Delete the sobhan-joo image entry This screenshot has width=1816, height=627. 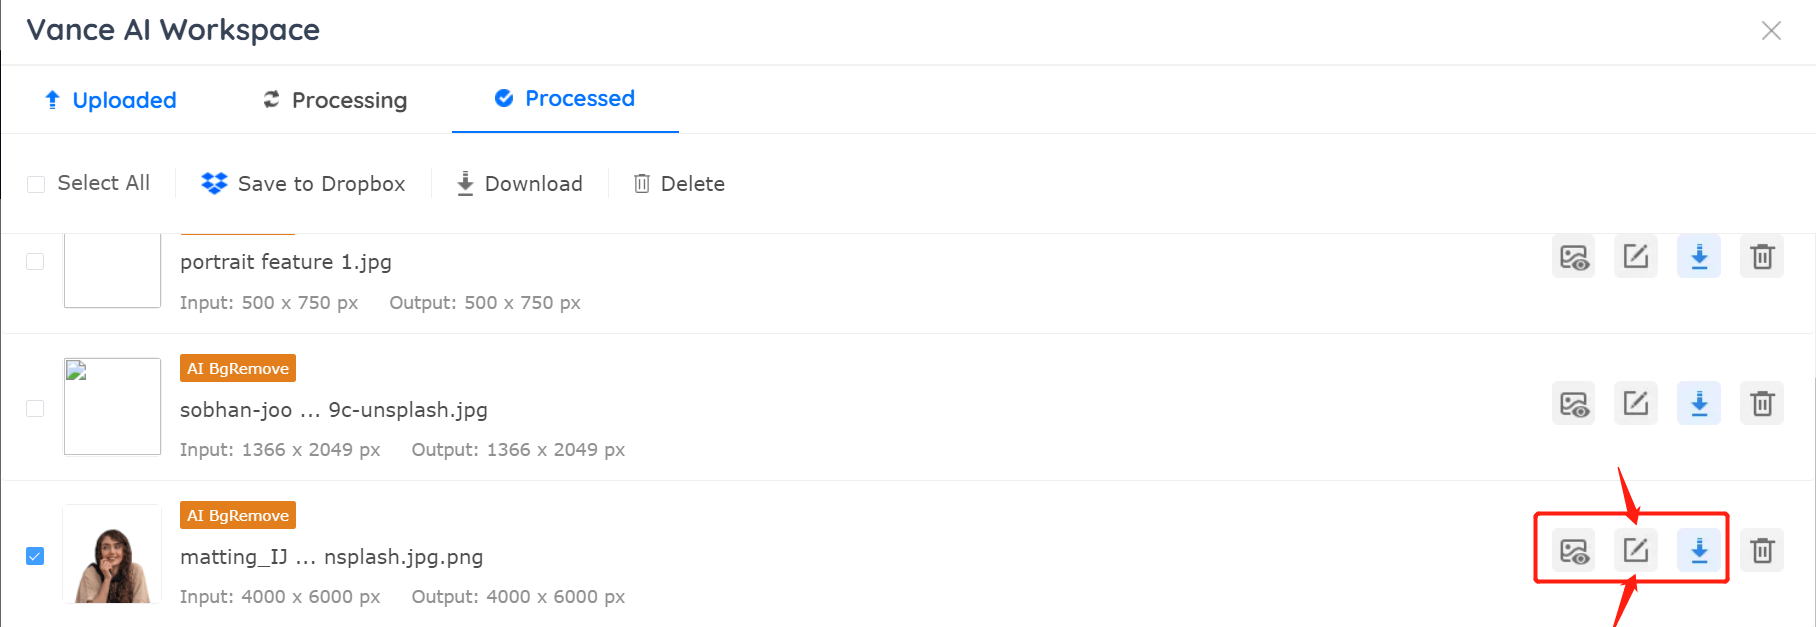[x=1762, y=403]
